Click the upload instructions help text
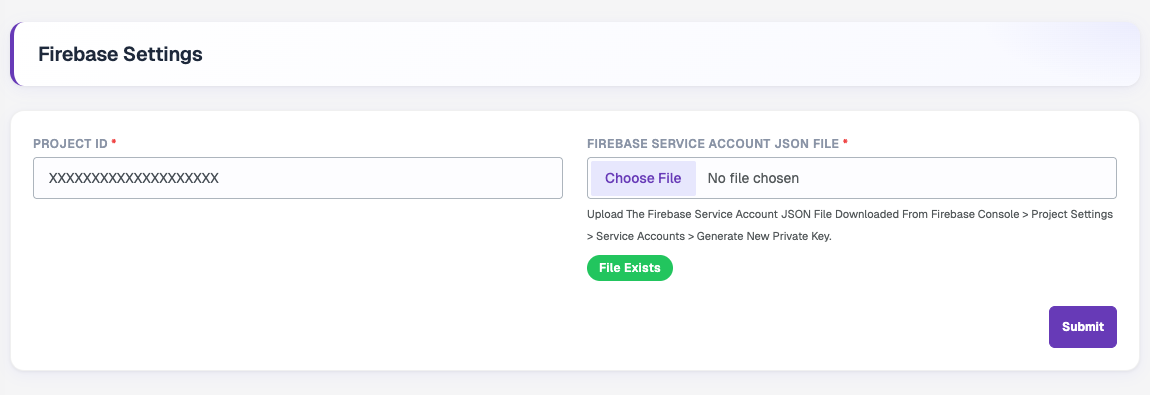 click(850, 226)
